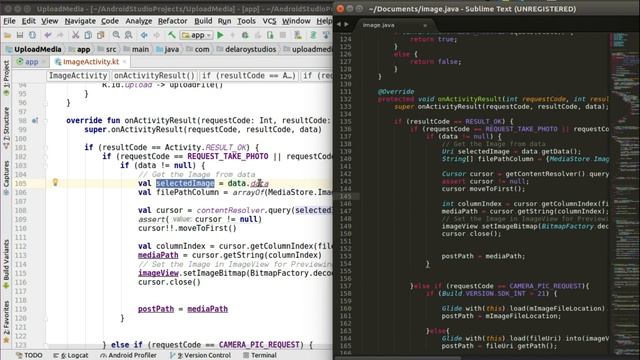Collapse the onActivityResult fold marker on line 98
This screenshot has height=360, width=640.
[x=45, y=120]
